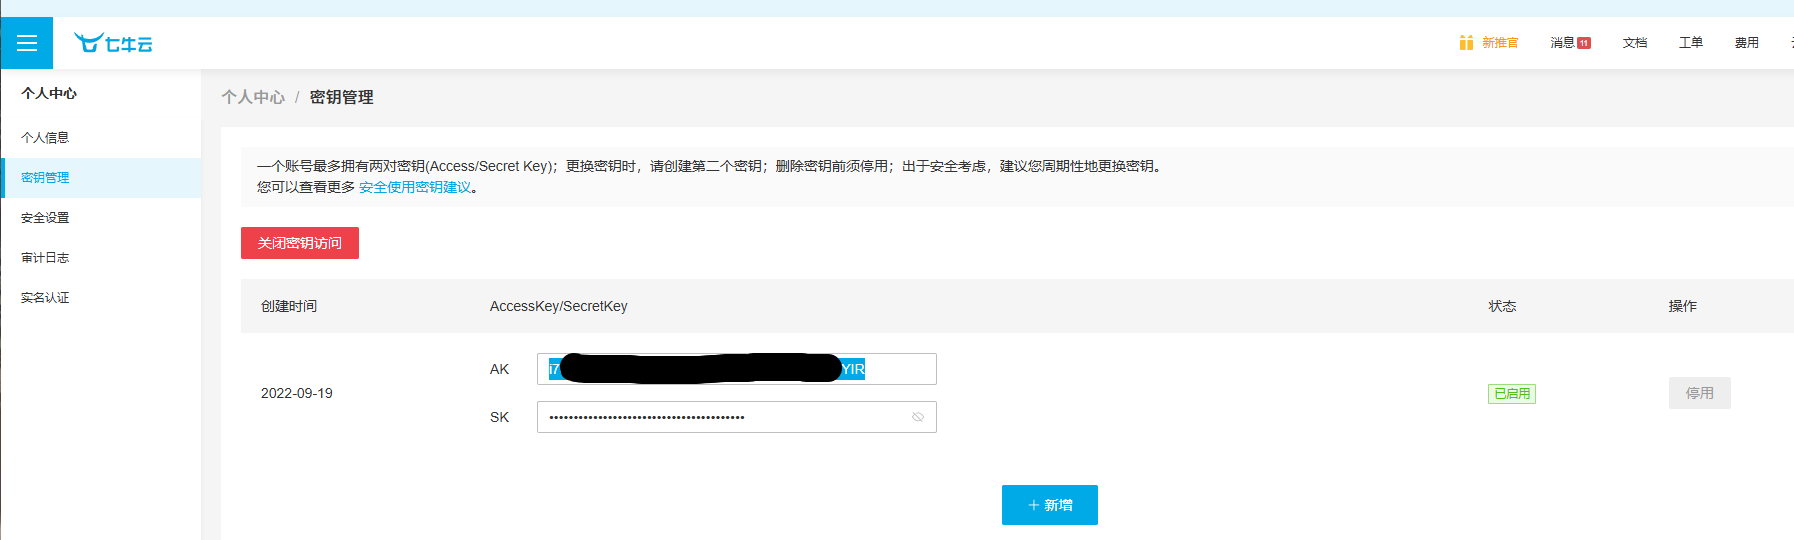Image resolution: width=1794 pixels, height=540 pixels.
Task: Click the Qiniu Cloud logo
Action: pyautogui.click(x=113, y=43)
